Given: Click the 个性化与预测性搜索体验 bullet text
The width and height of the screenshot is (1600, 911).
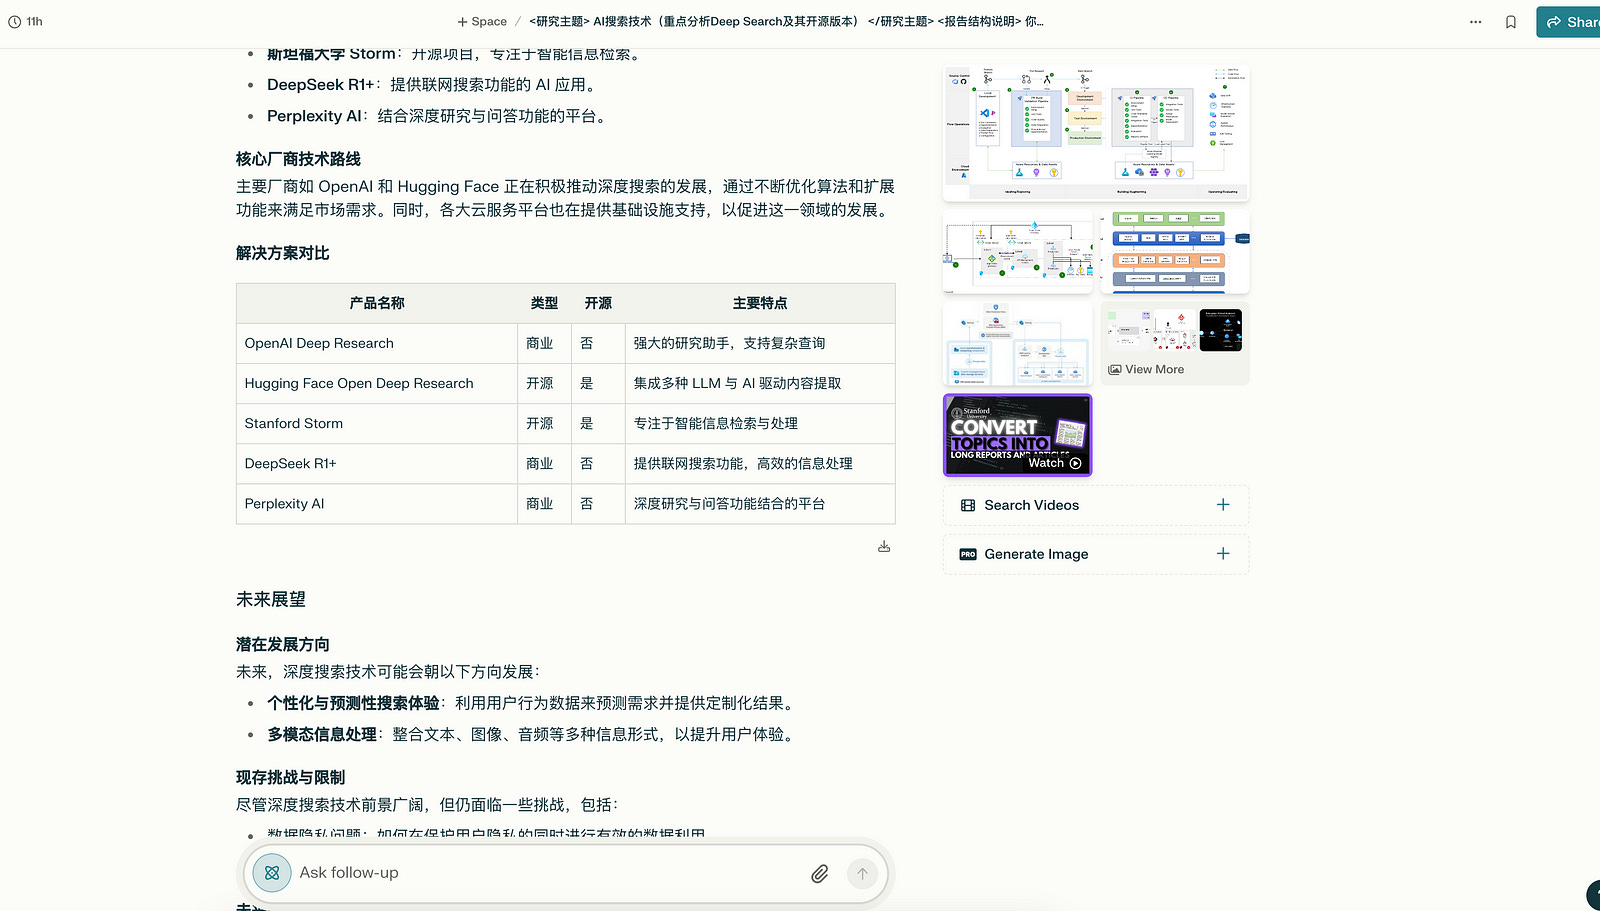Looking at the screenshot, I should click(353, 703).
